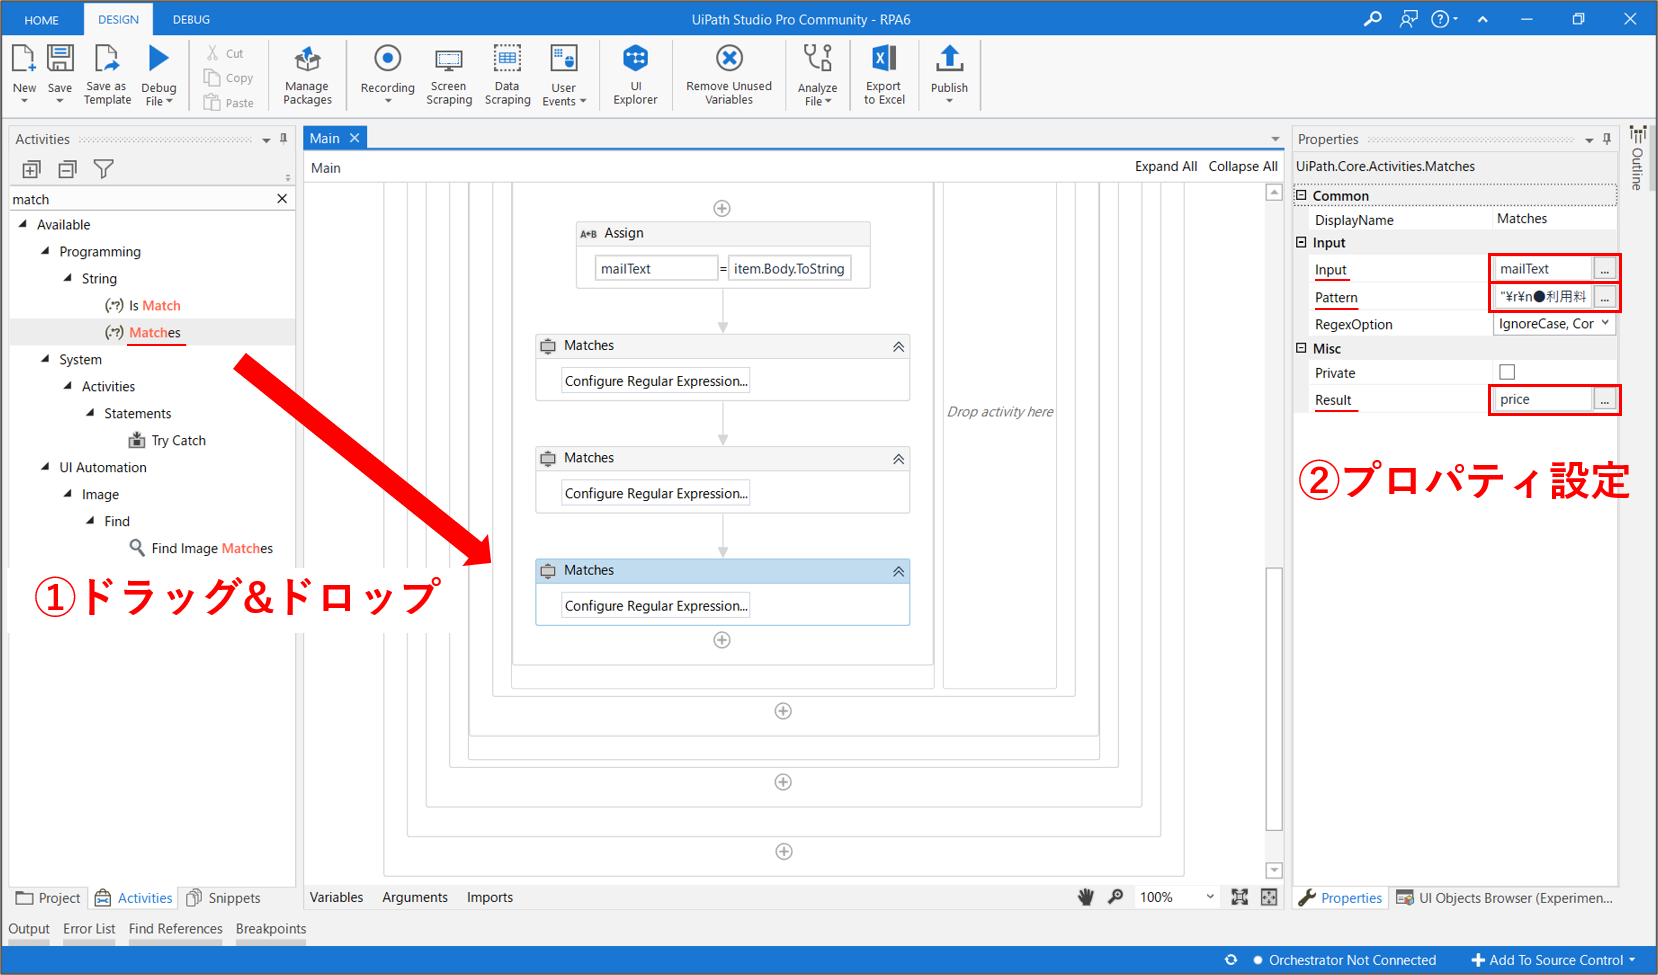
Task: Collapse the selected Matches activity
Action: point(898,571)
